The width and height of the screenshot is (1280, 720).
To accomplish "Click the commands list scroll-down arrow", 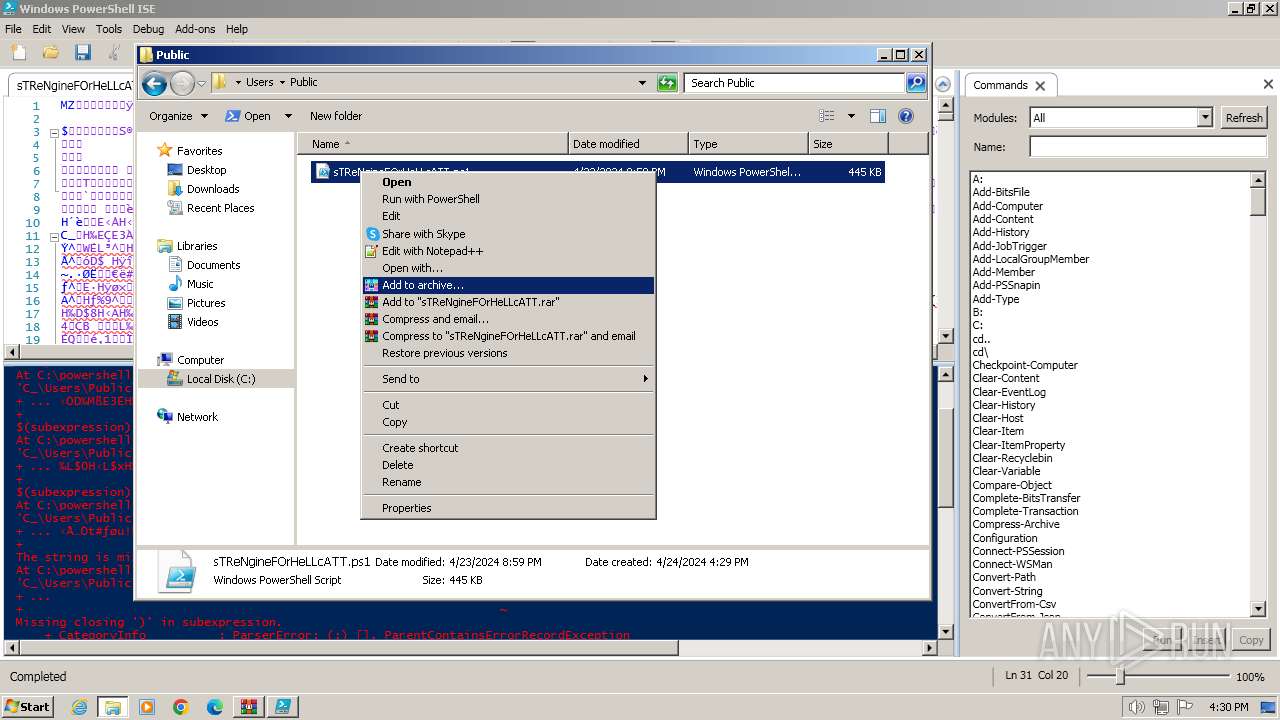I will [1258, 609].
